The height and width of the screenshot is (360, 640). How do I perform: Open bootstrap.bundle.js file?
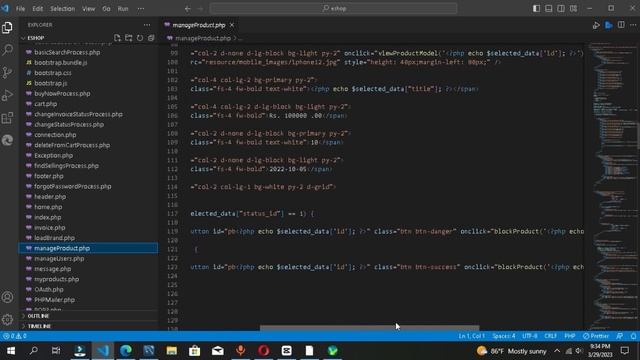pos(60,62)
